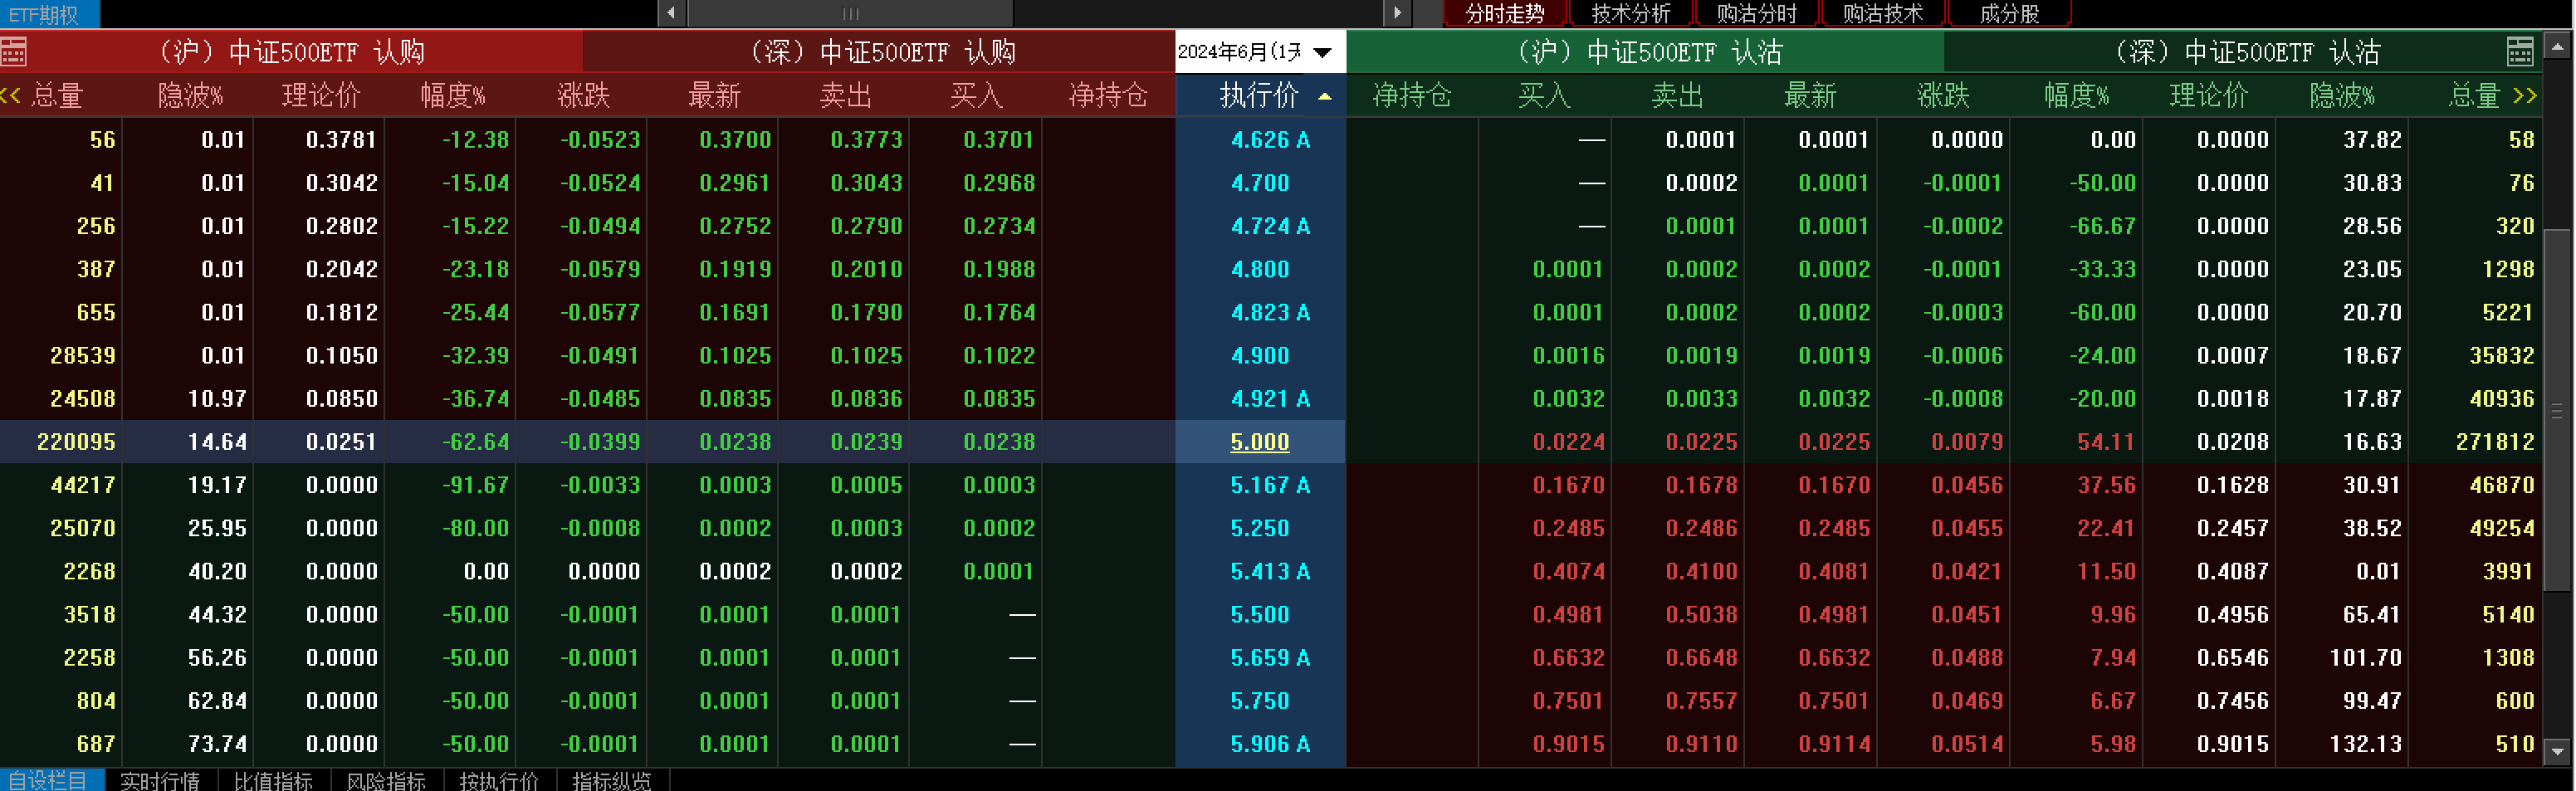Click the top scroll-left arrow button

671,13
